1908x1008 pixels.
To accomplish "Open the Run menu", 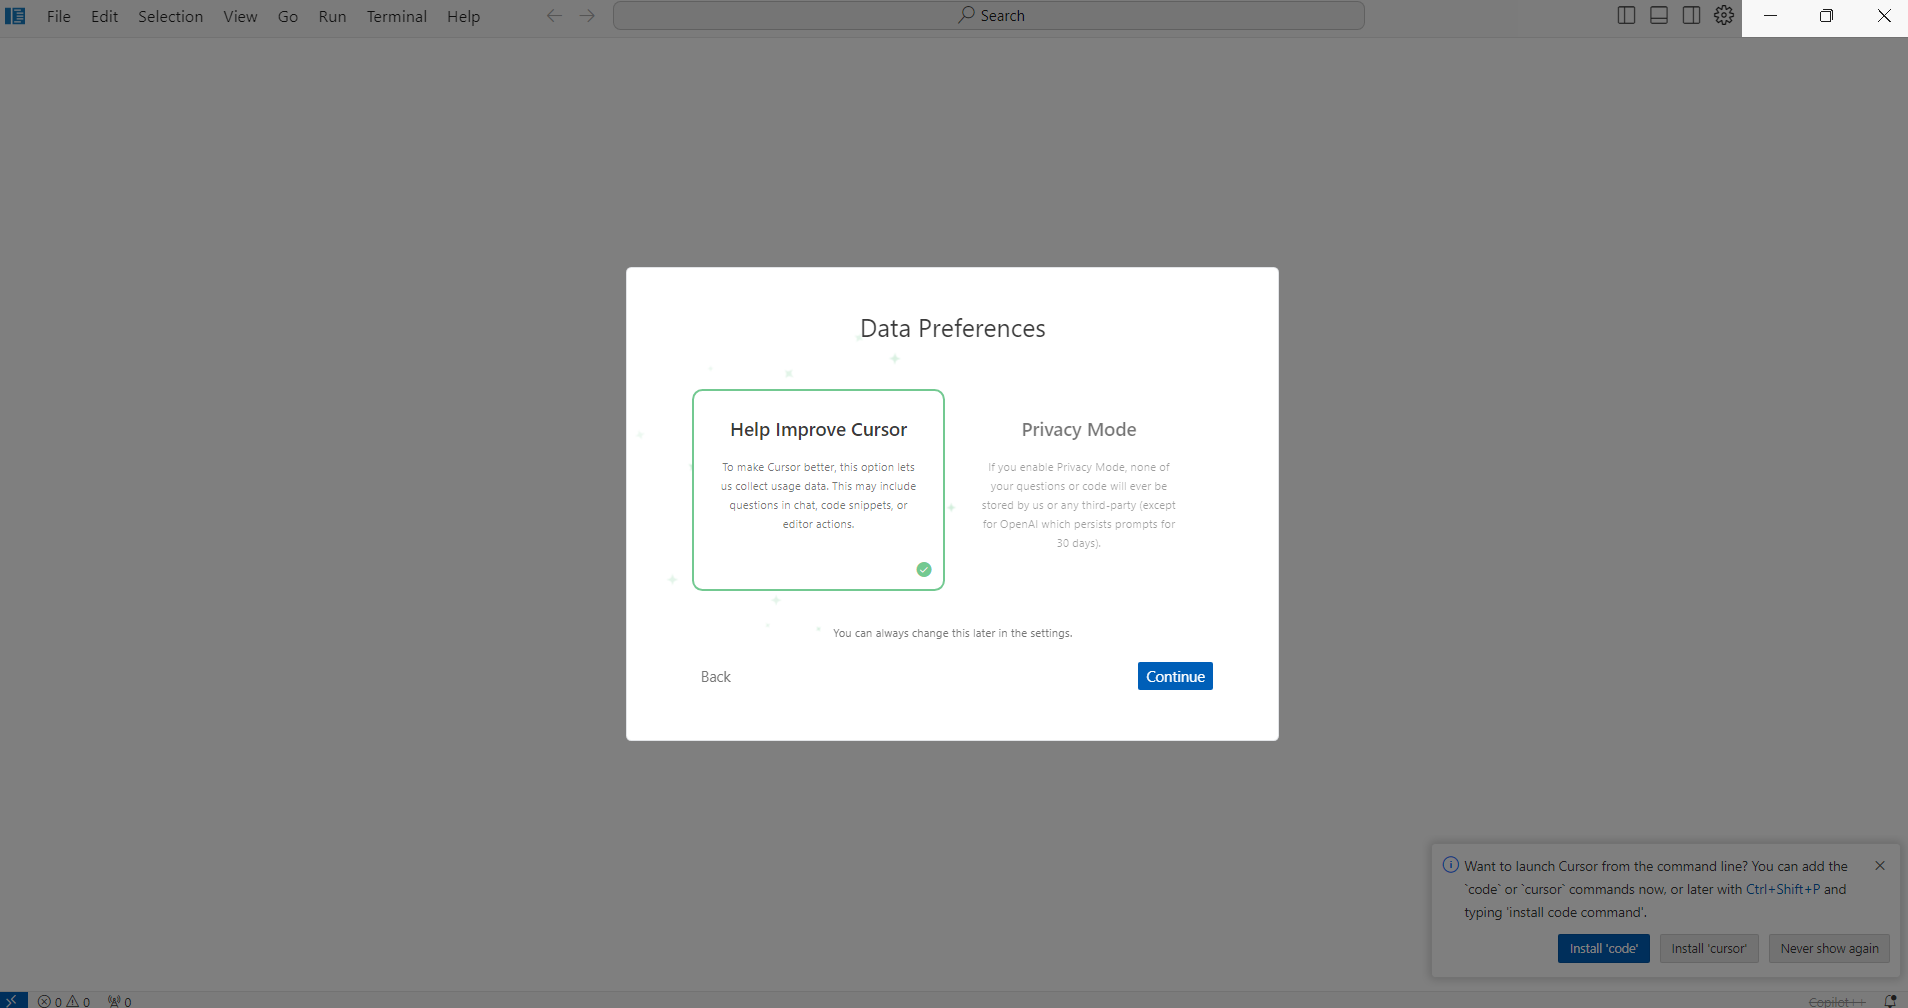I will pyautogui.click(x=332, y=16).
